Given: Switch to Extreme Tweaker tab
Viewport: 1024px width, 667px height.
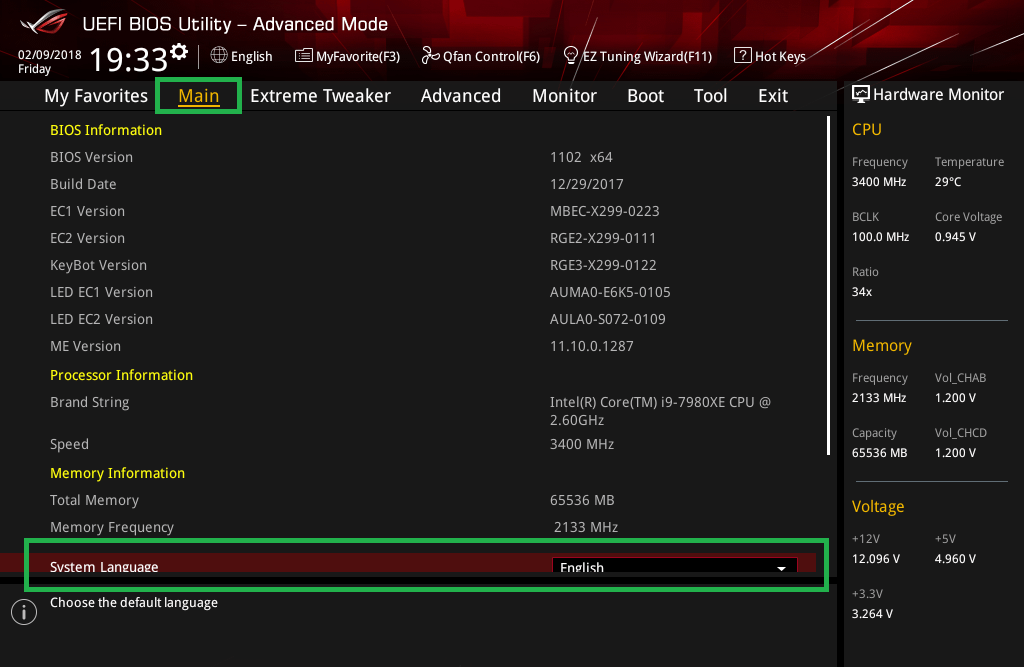Looking at the screenshot, I should (321, 96).
